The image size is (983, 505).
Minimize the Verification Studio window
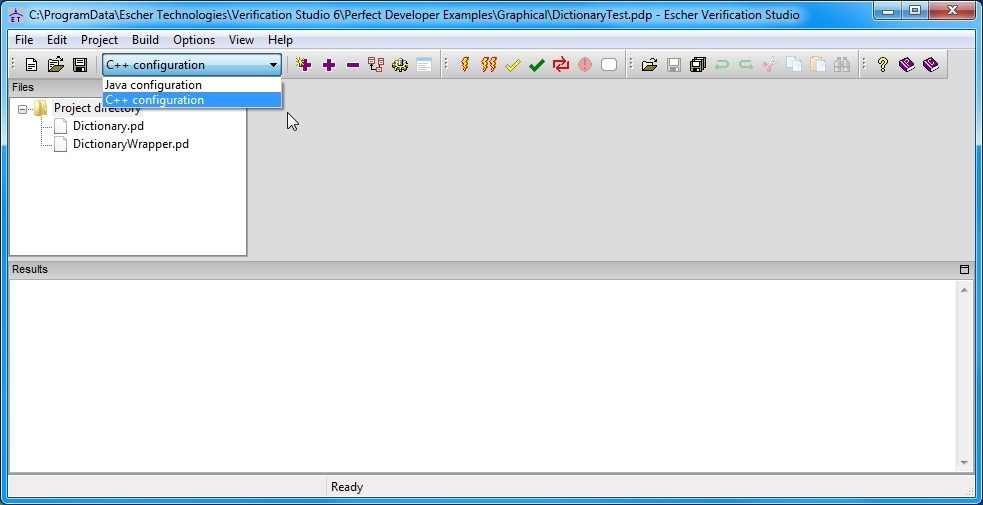click(x=888, y=11)
